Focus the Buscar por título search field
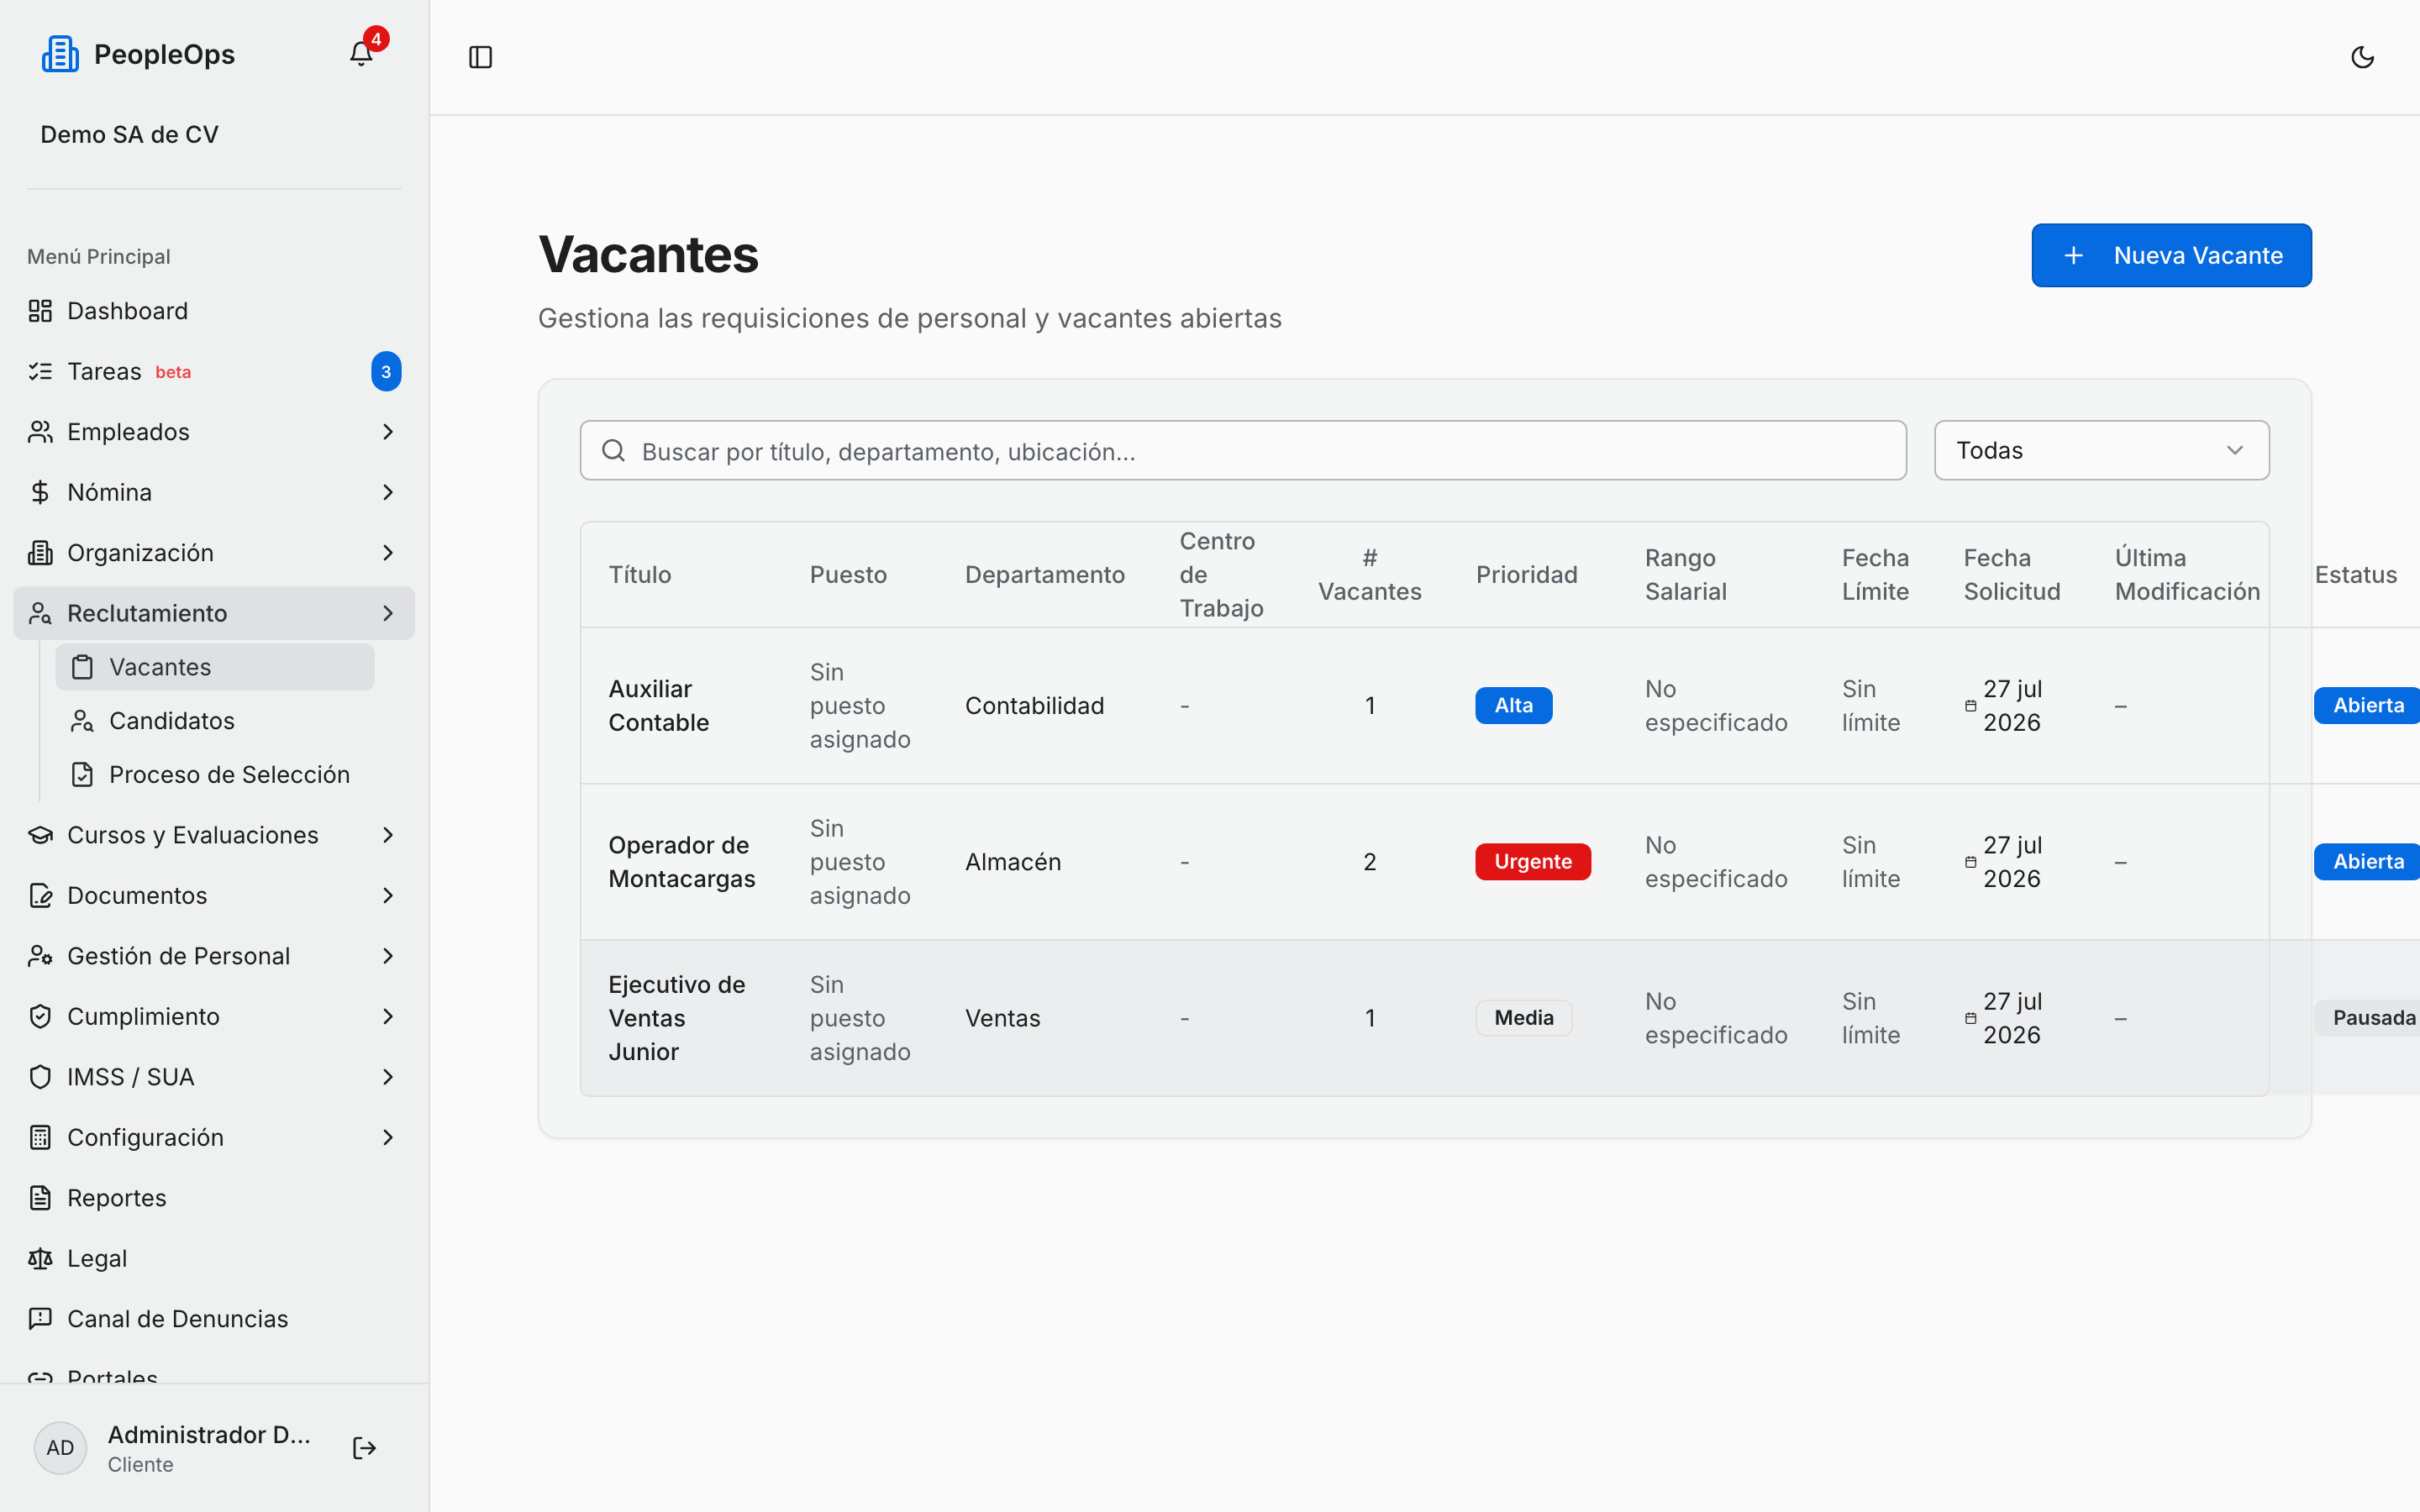The height and width of the screenshot is (1512, 2420). point(1243,450)
